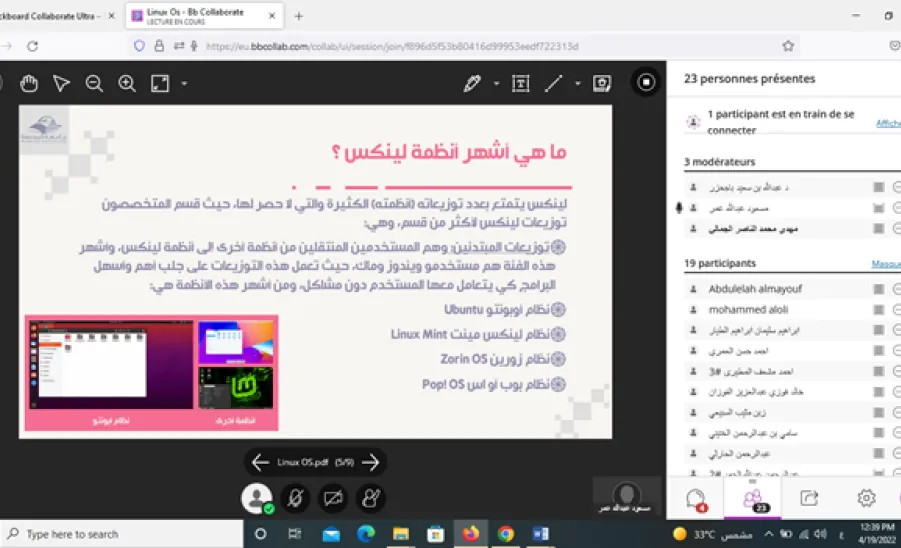Switch to Blackboard Collaborate Ultra browser tab
This screenshot has width=901, height=548.
coord(52,16)
